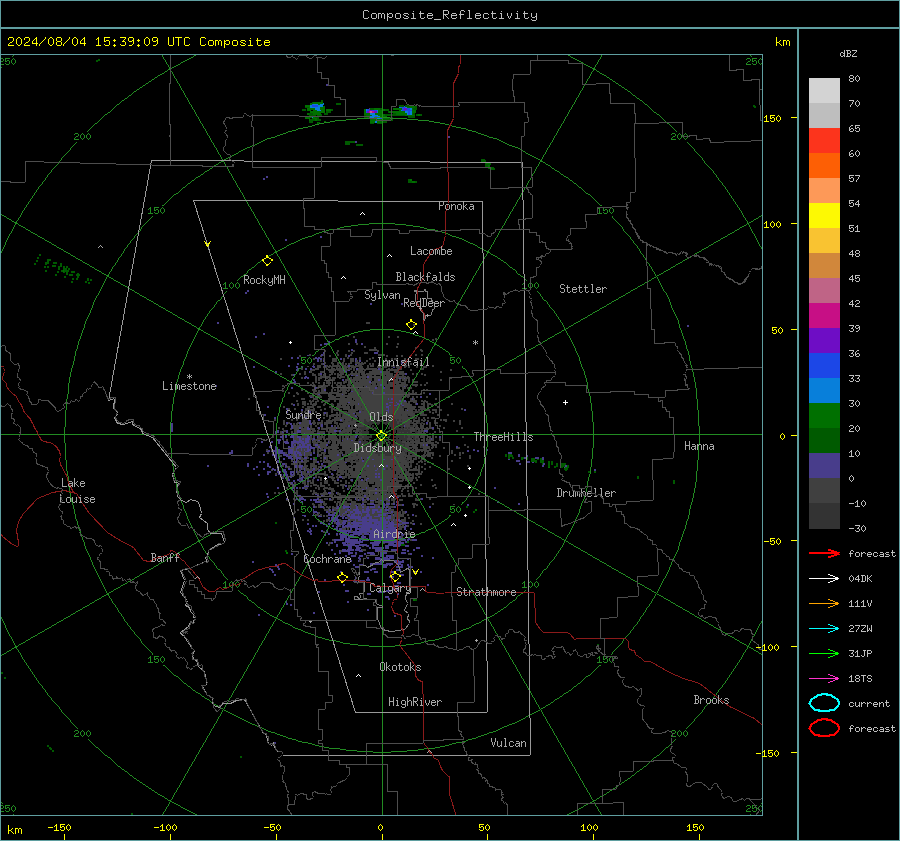Click the 18TS legend label
This screenshot has height=841, width=900.
[x=860, y=679]
